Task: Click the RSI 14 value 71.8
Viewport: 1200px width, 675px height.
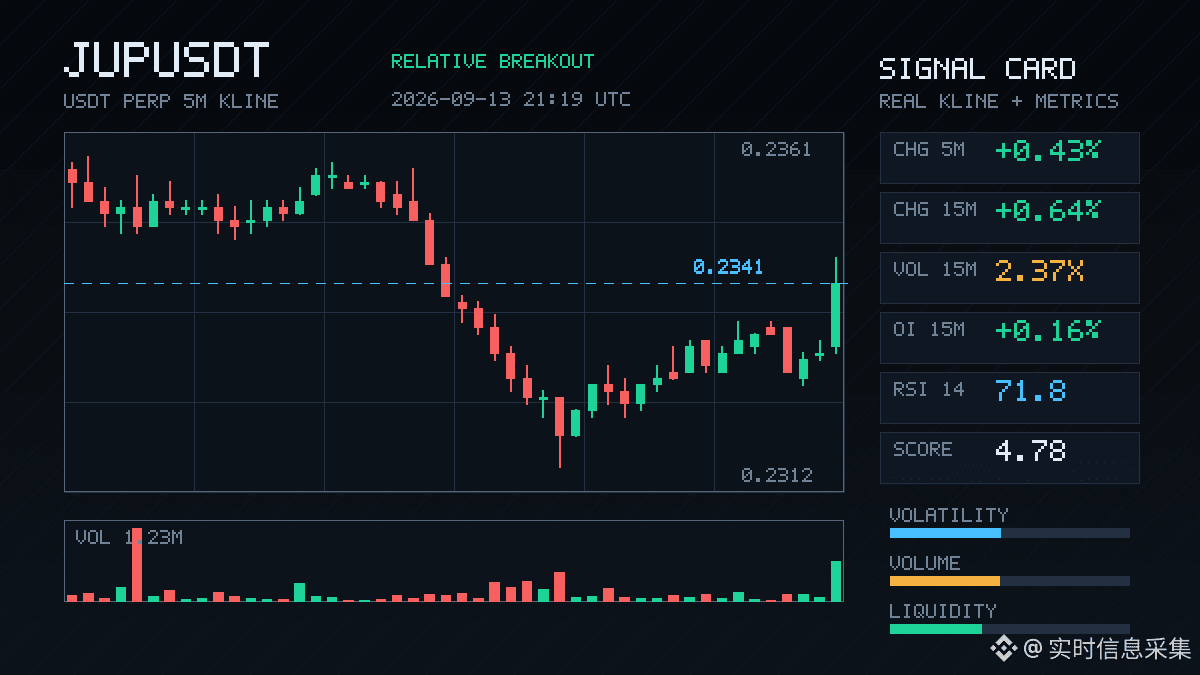Action: [x=1030, y=390]
